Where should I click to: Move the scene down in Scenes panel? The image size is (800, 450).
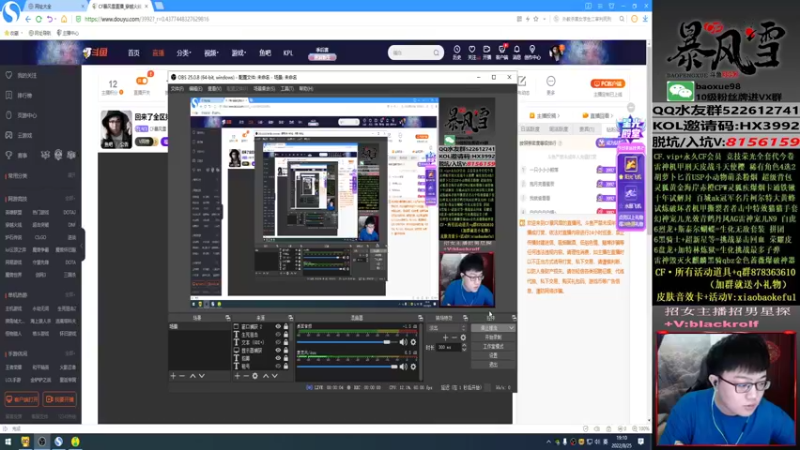point(202,376)
